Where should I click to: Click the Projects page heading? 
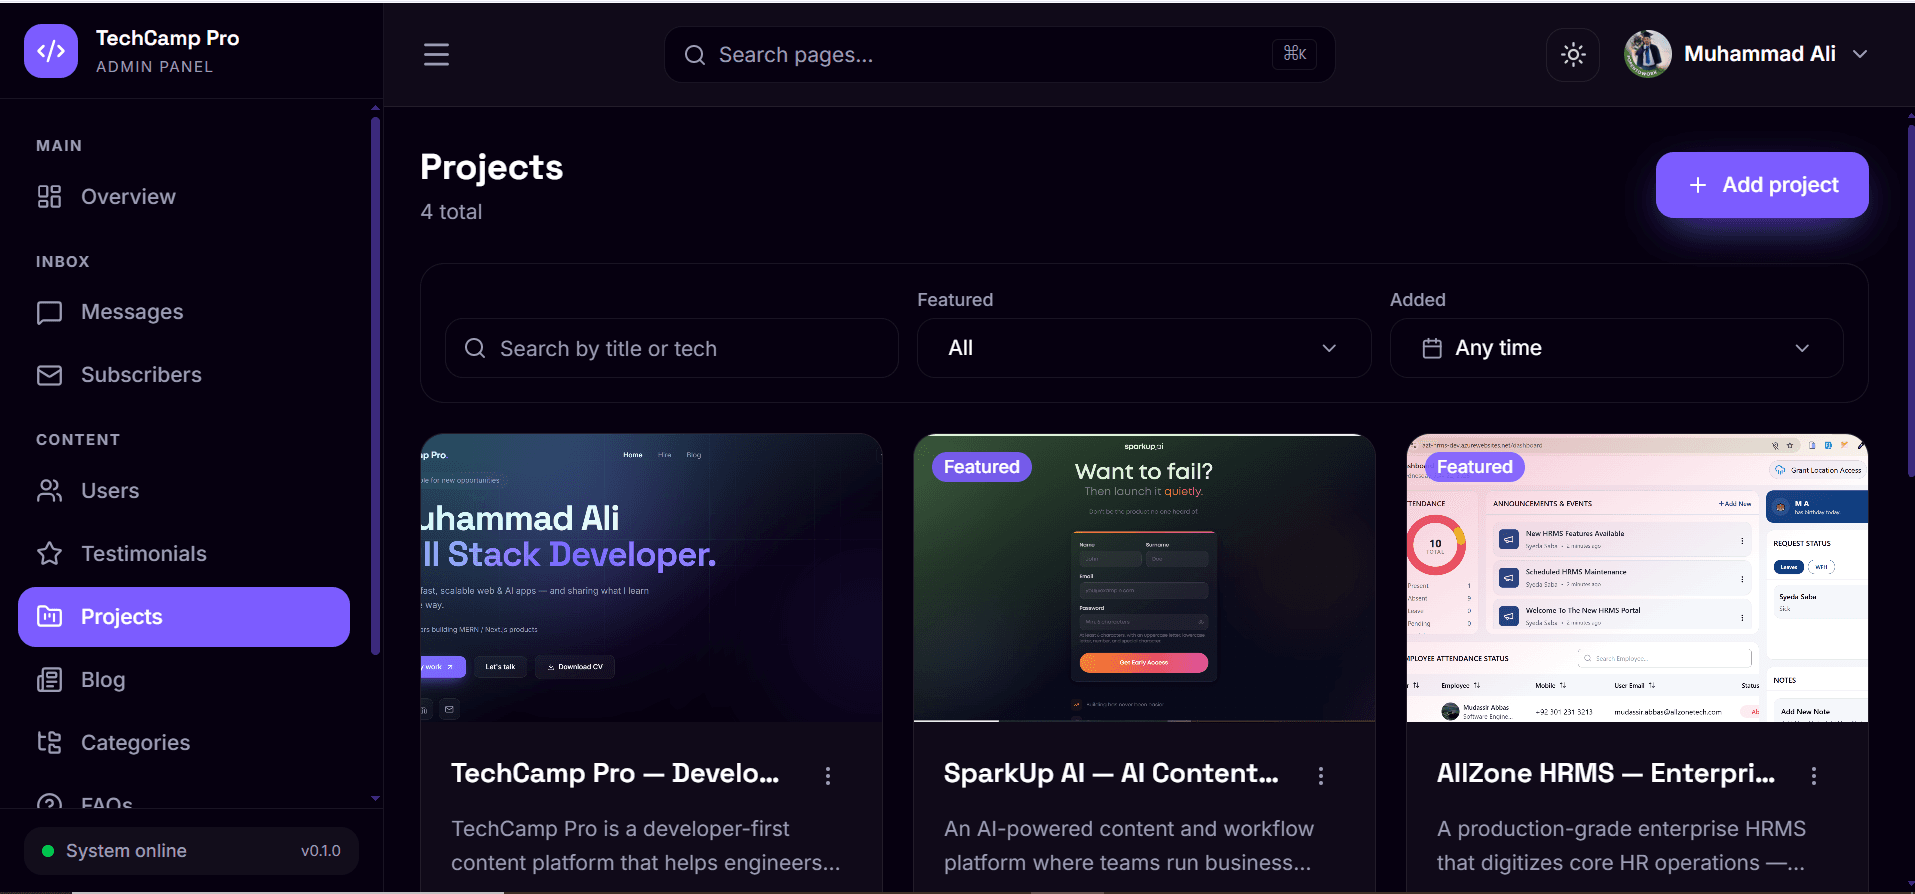(x=491, y=167)
